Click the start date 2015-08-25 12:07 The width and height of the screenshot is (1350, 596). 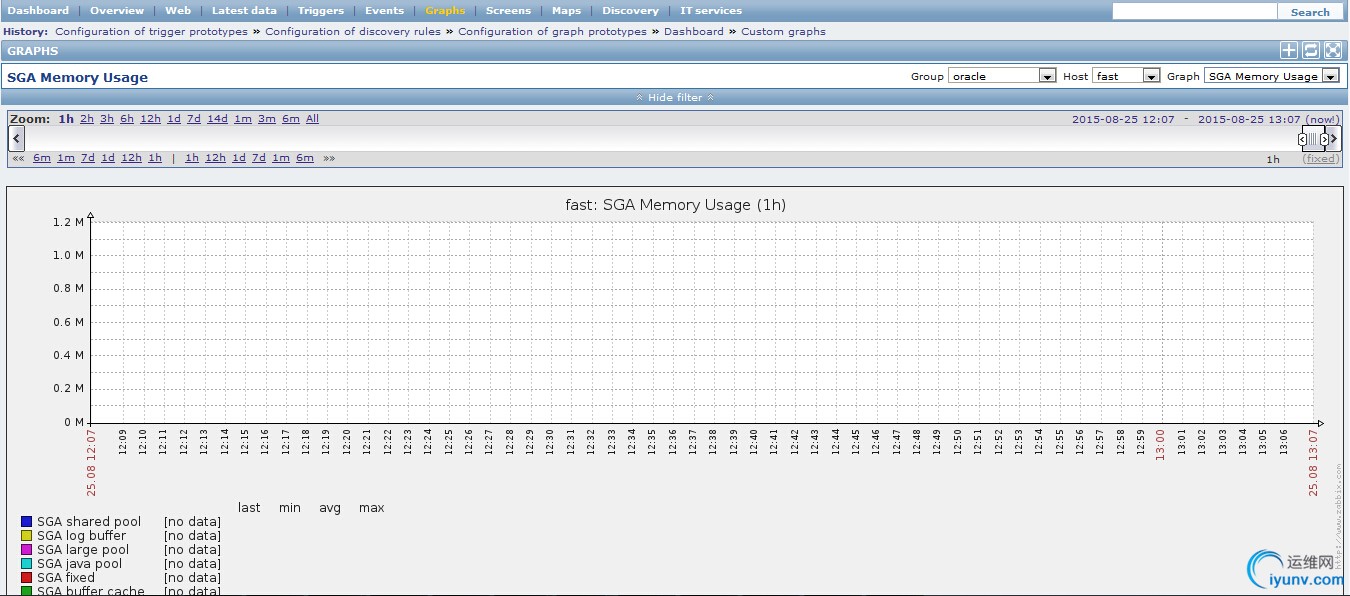coord(1123,119)
